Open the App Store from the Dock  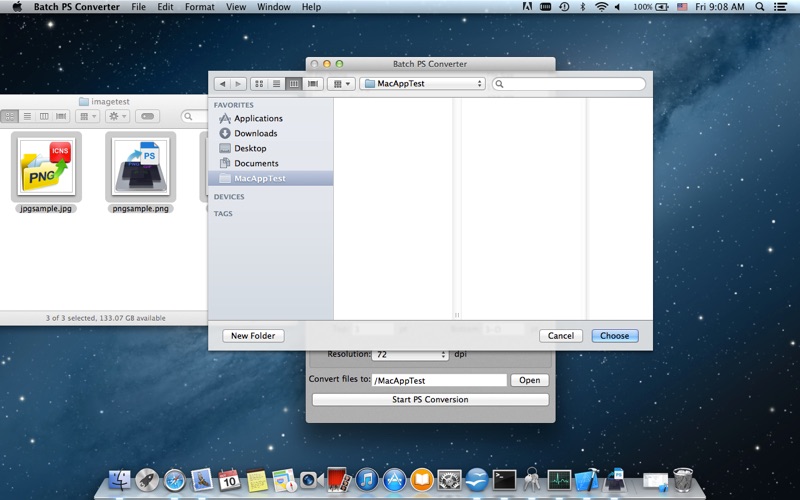[394, 480]
